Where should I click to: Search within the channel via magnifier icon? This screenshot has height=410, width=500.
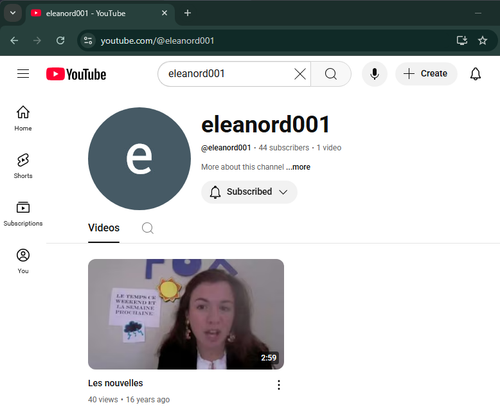point(147,228)
